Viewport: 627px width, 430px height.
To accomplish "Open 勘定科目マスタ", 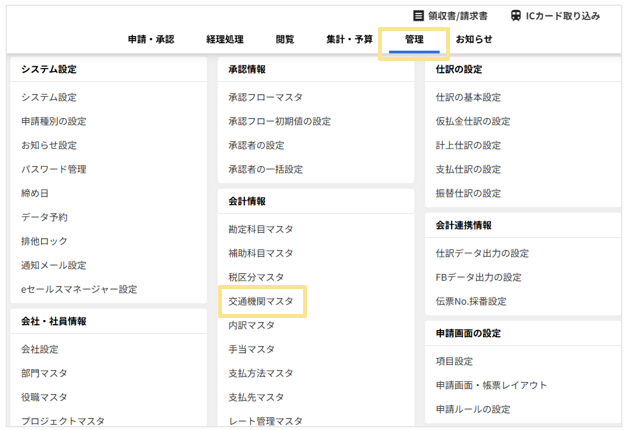I will tap(261, 229).
